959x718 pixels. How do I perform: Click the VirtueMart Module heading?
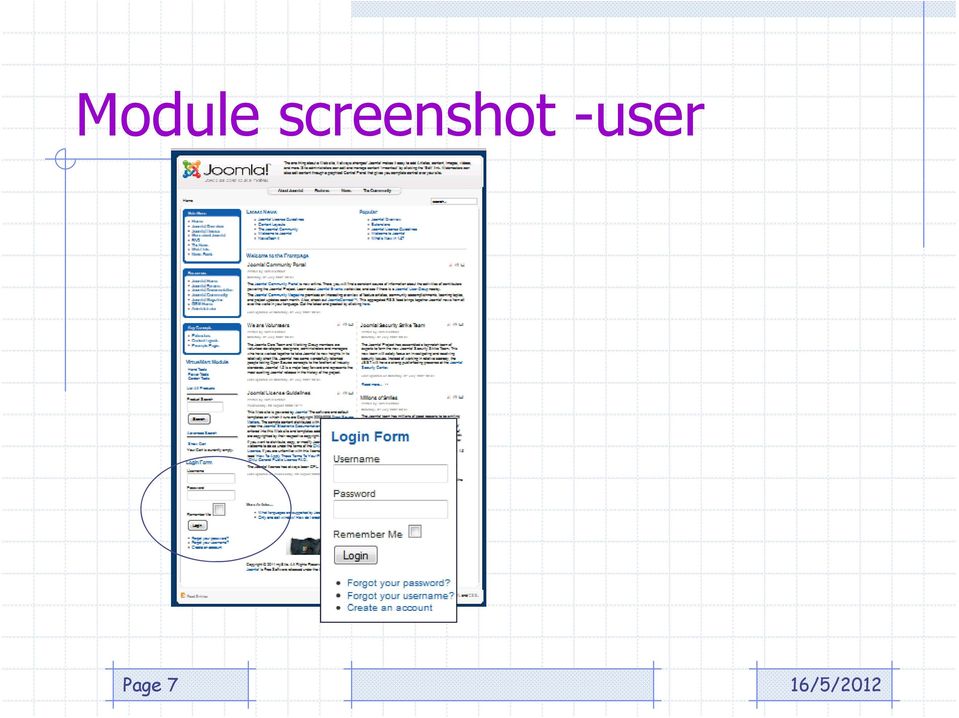tap(207, 362)
